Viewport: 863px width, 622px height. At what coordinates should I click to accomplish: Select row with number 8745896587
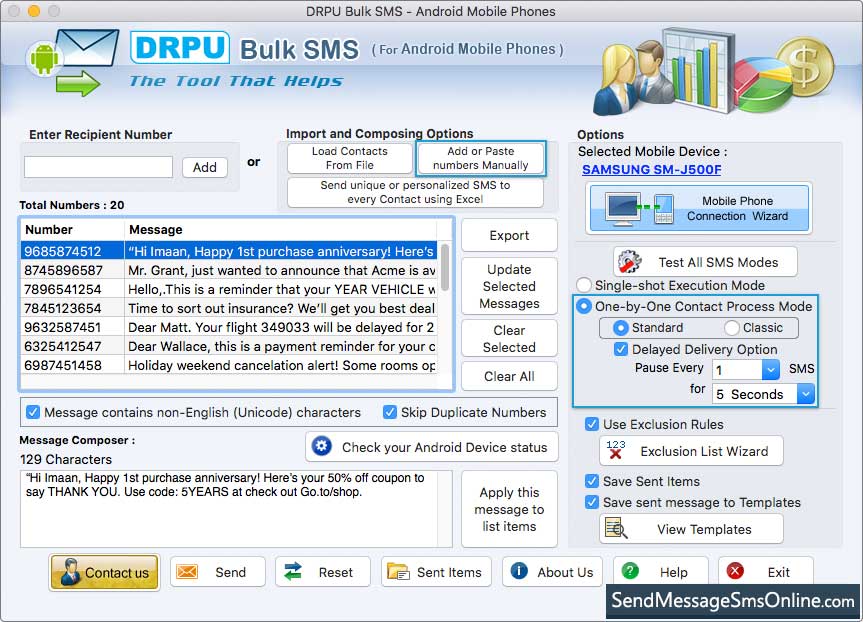(230, 270)
